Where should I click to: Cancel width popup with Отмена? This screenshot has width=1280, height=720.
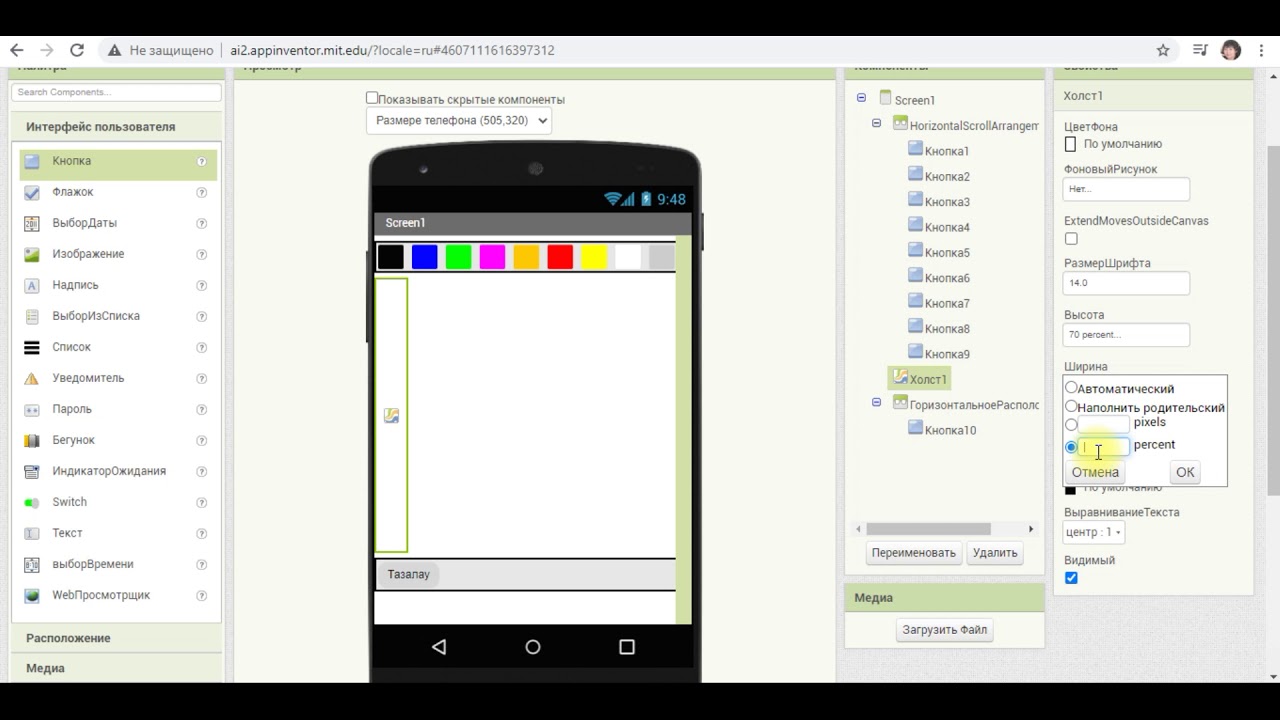point(1095,472)
